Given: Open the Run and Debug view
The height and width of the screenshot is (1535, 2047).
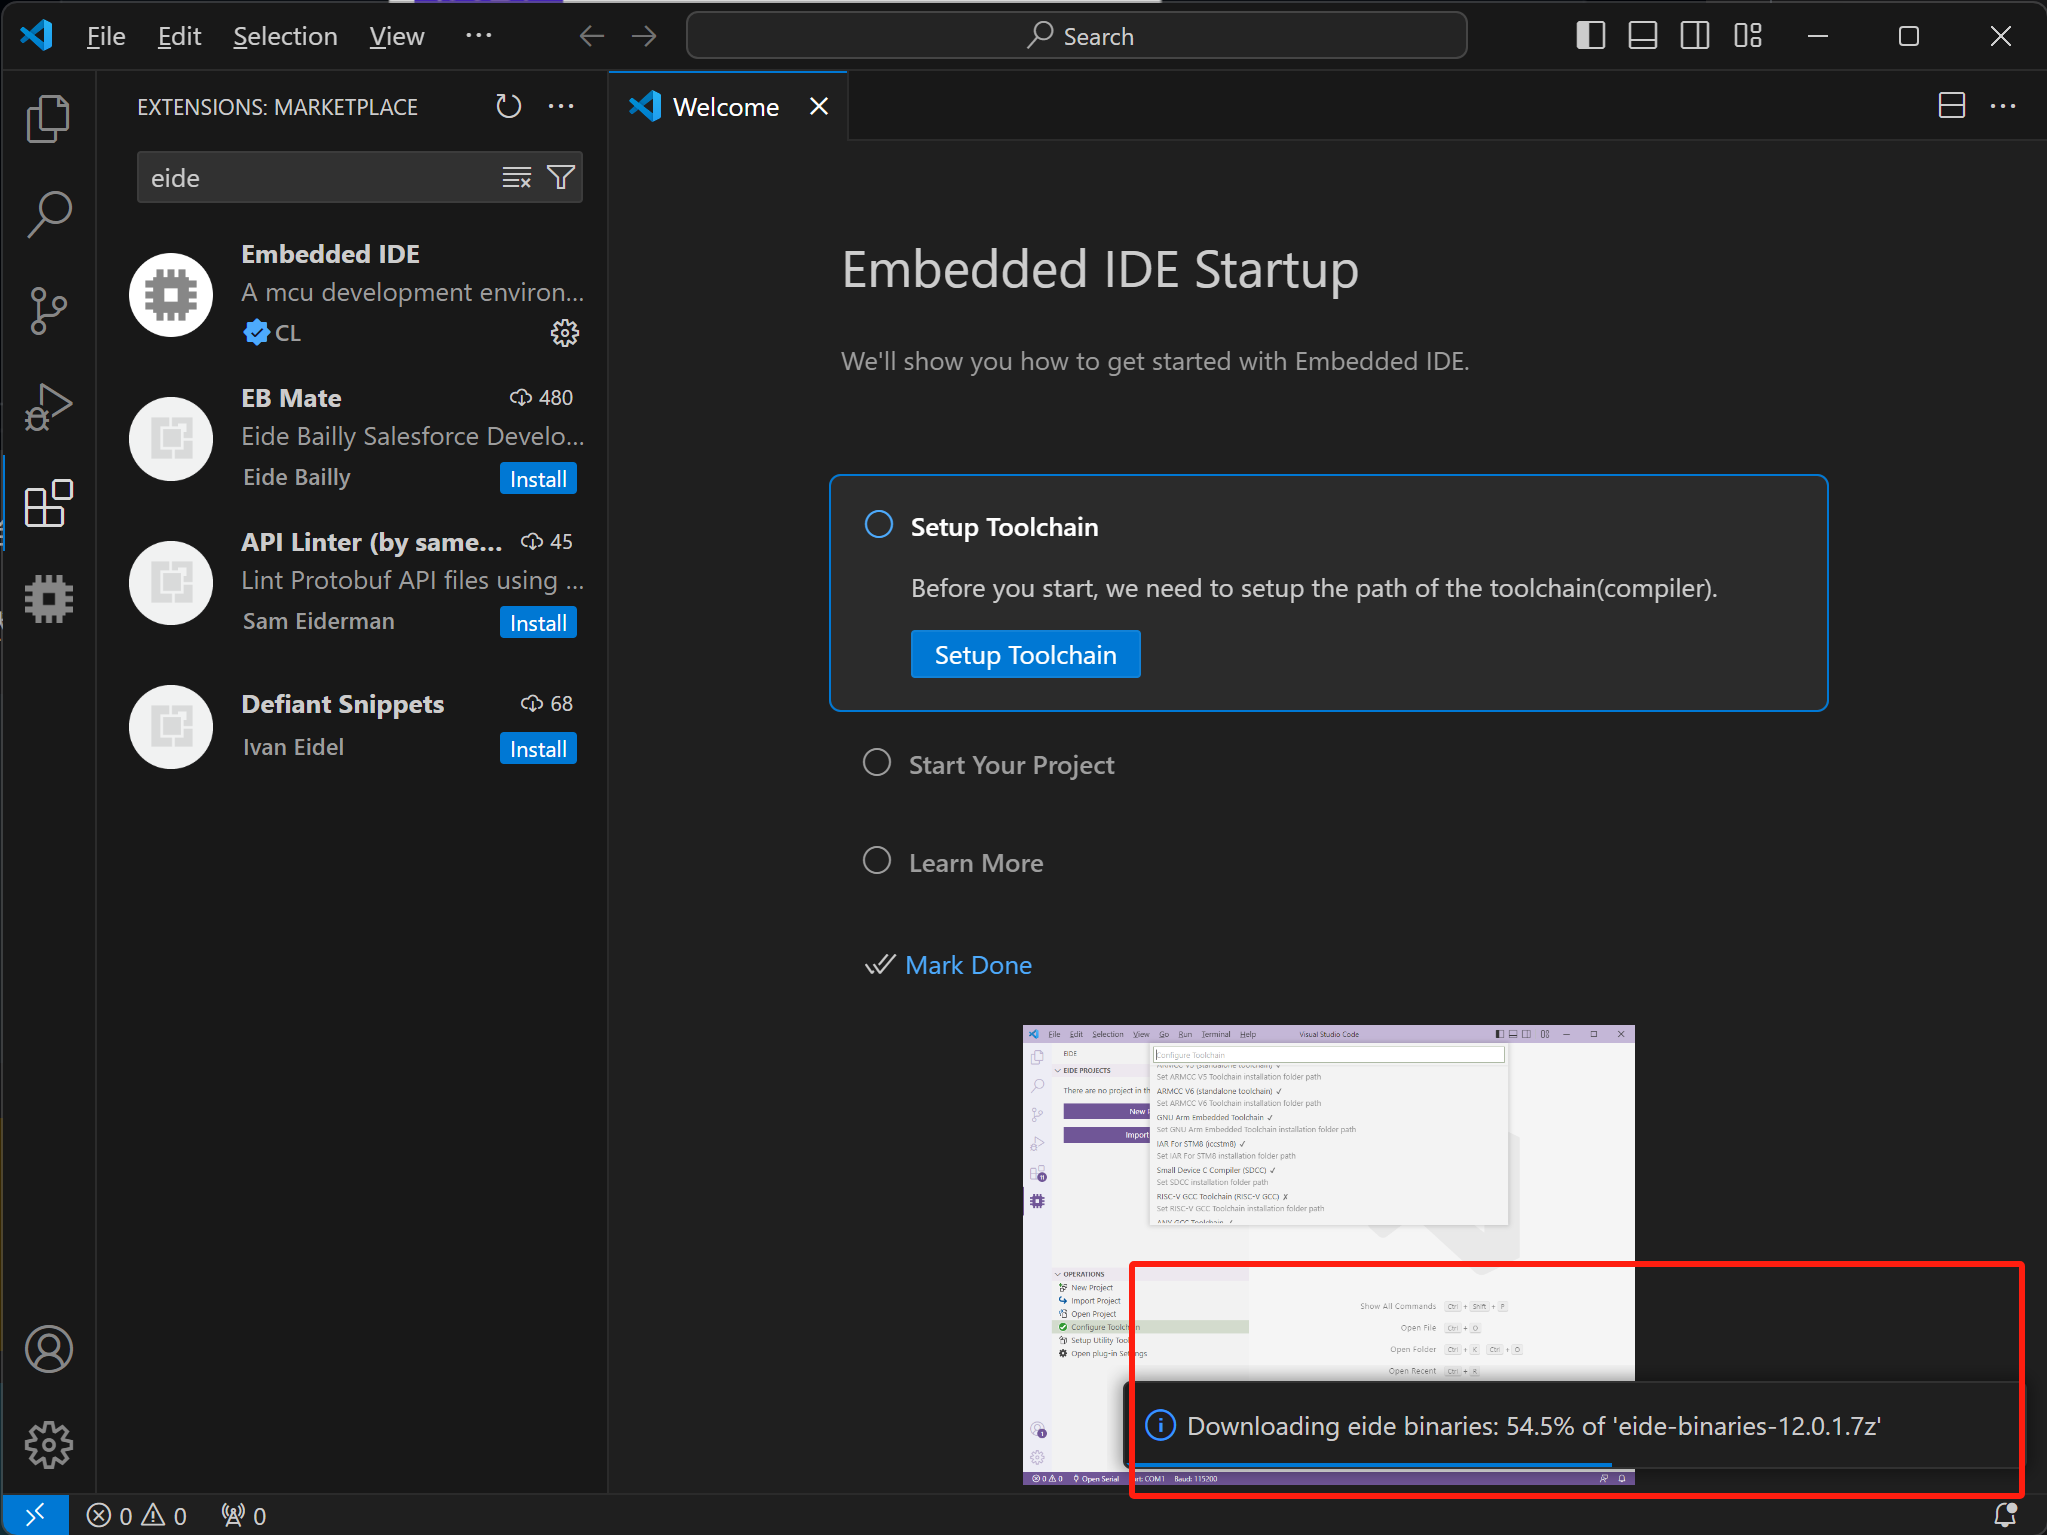Looking at the screenshot, I should tap(48, 406).
